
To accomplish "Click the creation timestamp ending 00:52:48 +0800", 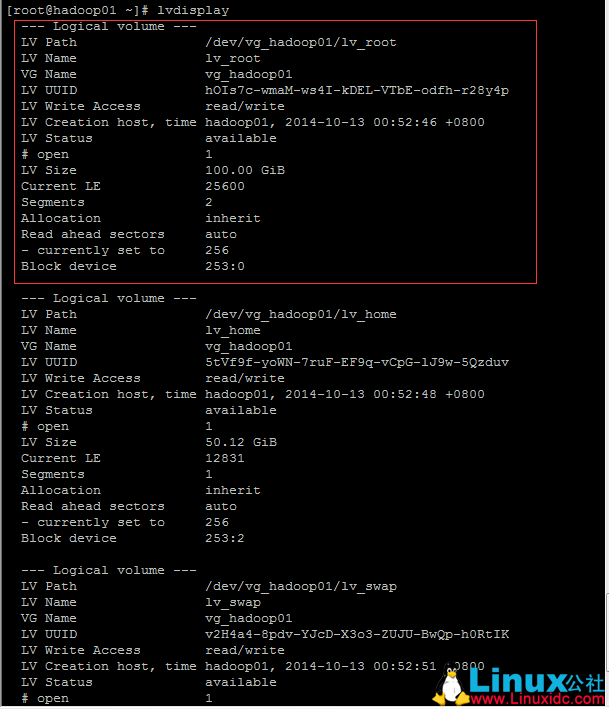I will (x=385, y=394).
